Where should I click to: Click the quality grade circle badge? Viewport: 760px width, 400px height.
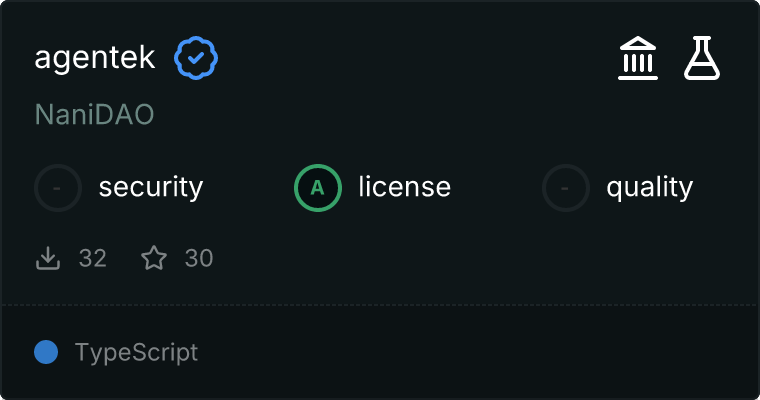coord(566,187)
